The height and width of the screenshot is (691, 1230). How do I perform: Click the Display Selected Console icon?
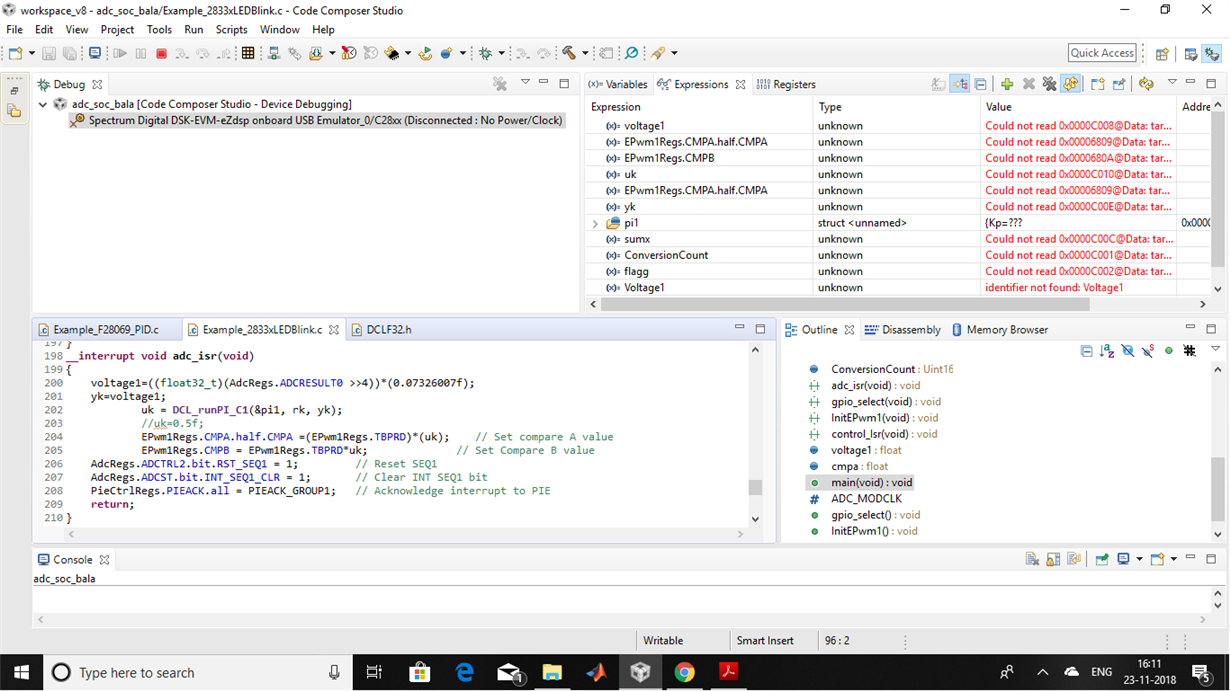point(1123,559)
